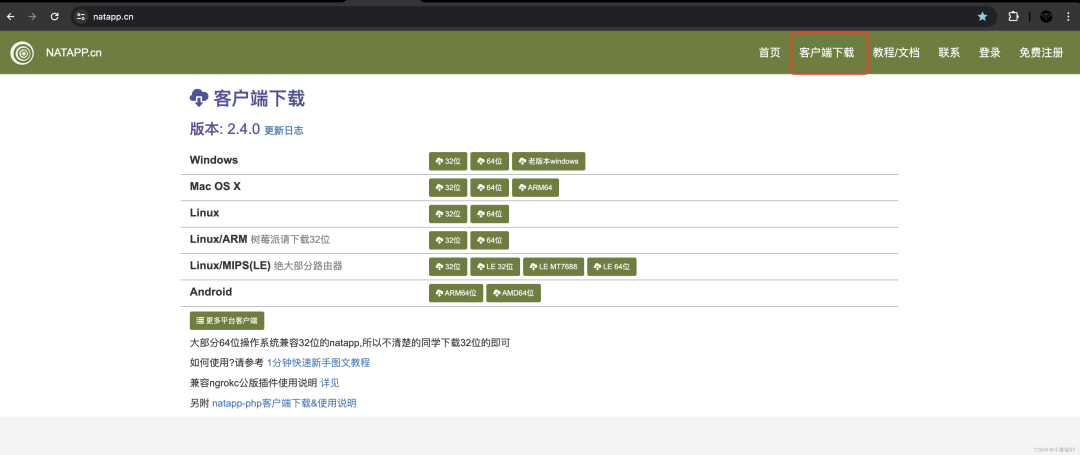Download LE MT7688 client
Image resolution: width=1080 pixels, height=455 pixels.
coord(553,266)
